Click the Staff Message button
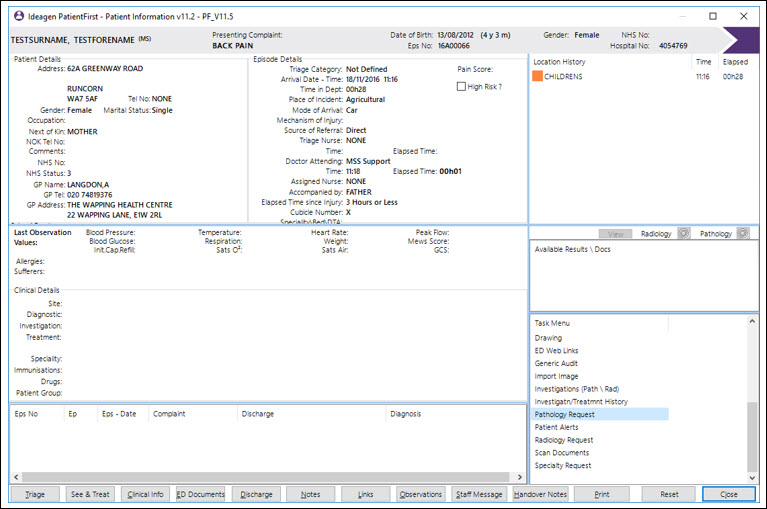The image size is (767, 509). pyautogui.click(x=479, y=494)
